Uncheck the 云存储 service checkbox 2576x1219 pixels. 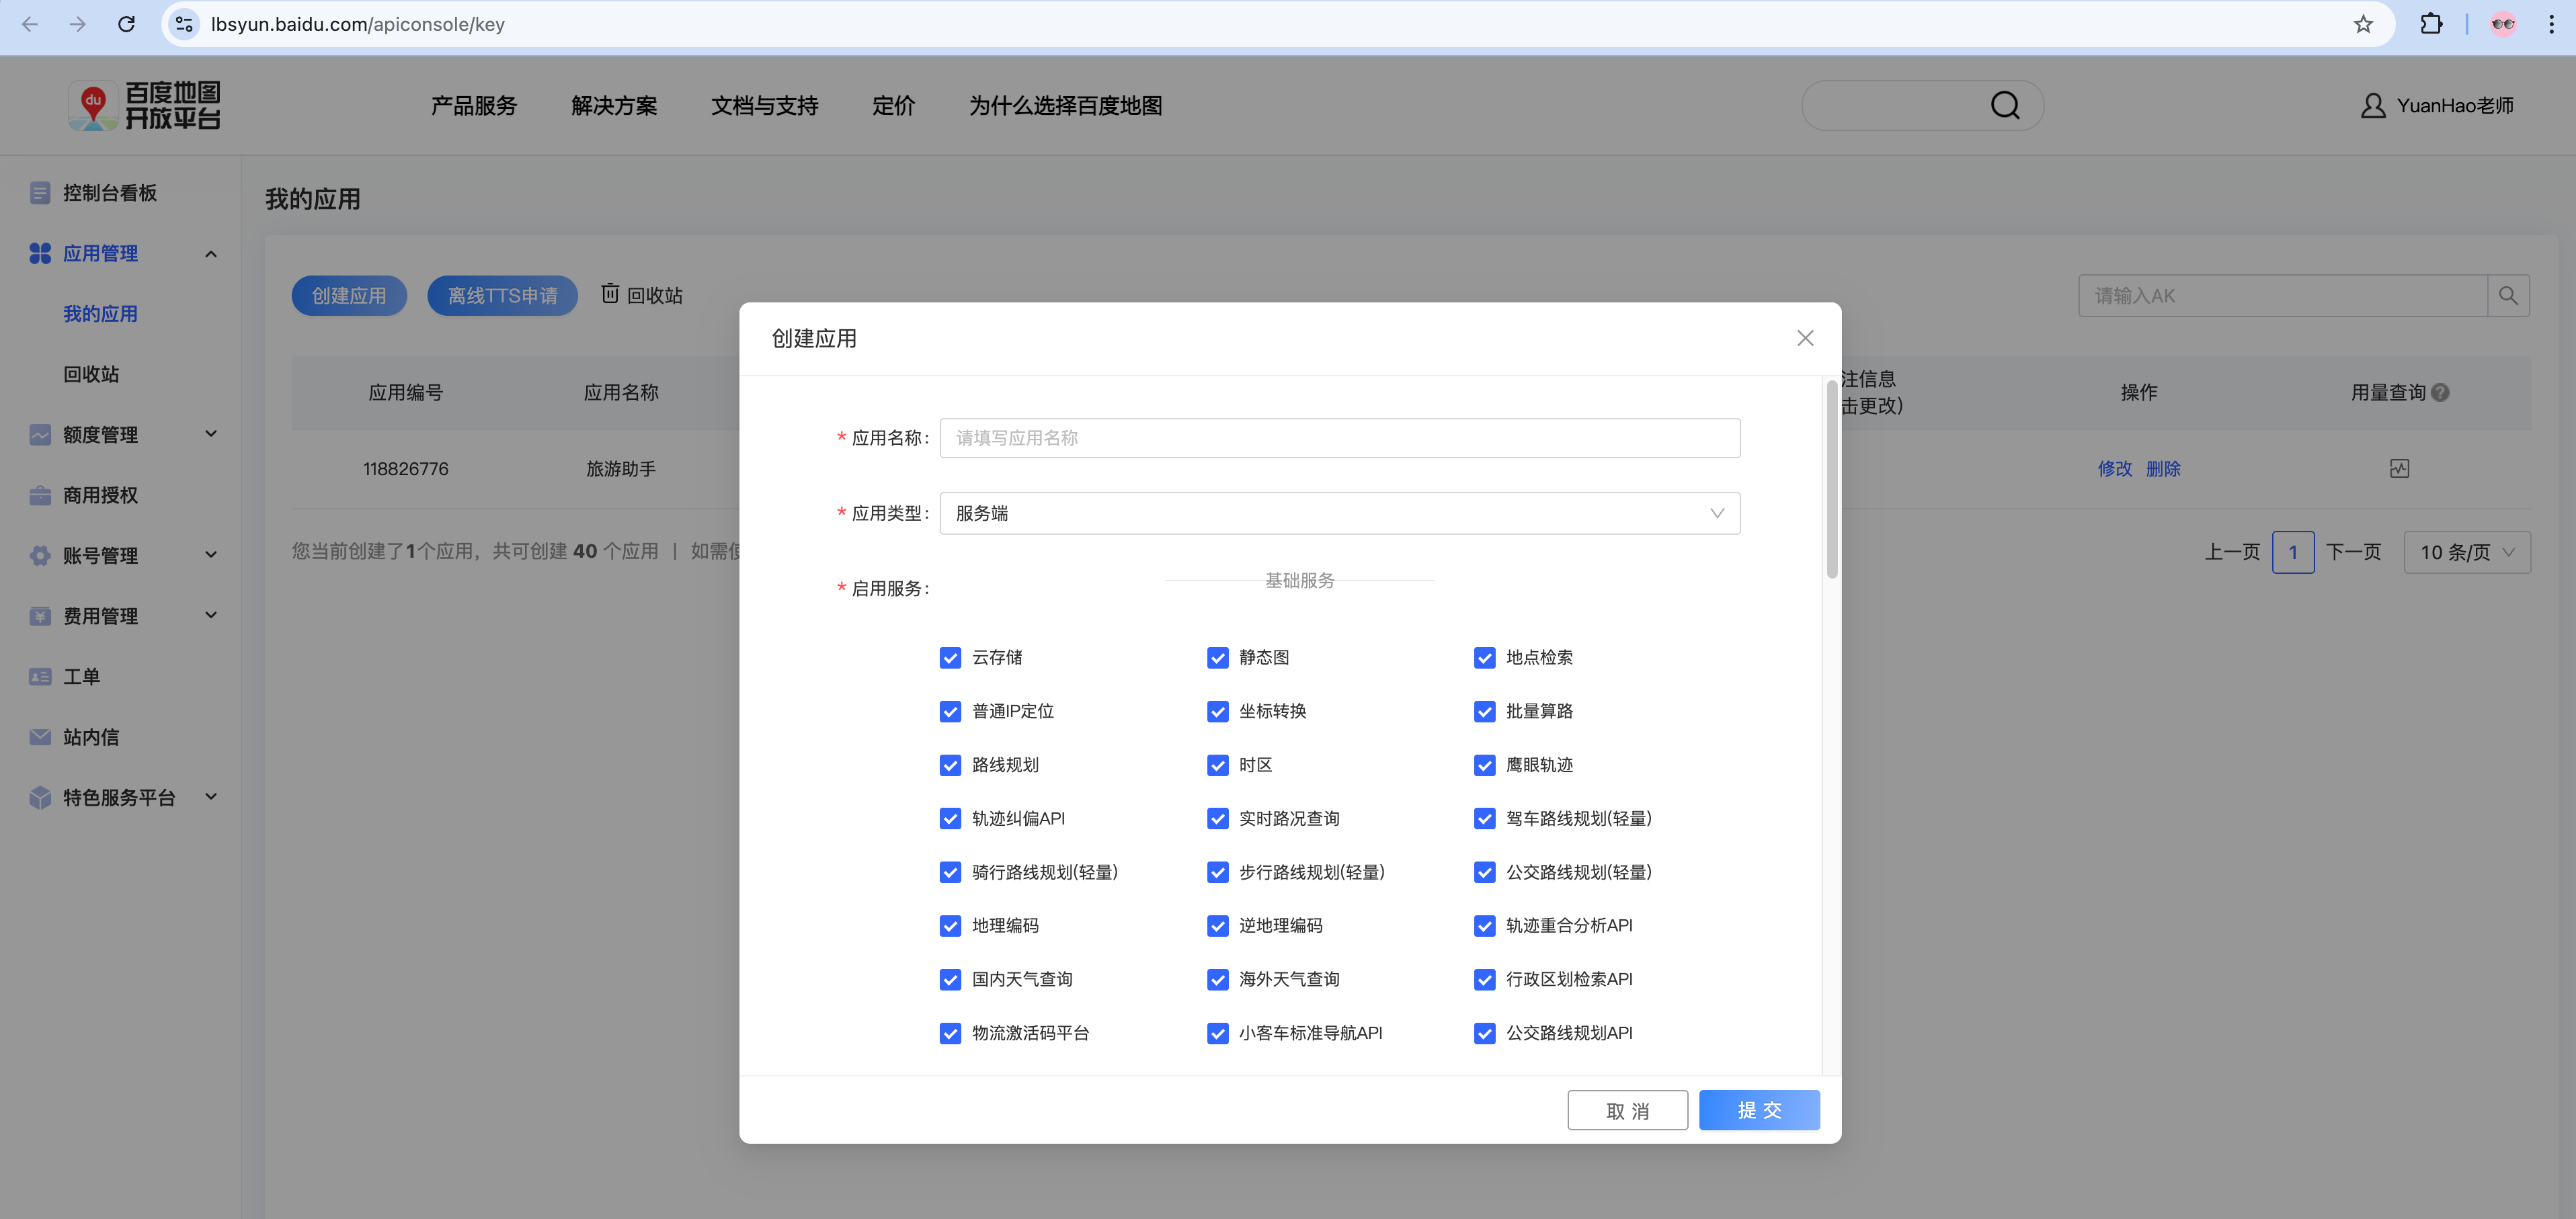point(950,658)
